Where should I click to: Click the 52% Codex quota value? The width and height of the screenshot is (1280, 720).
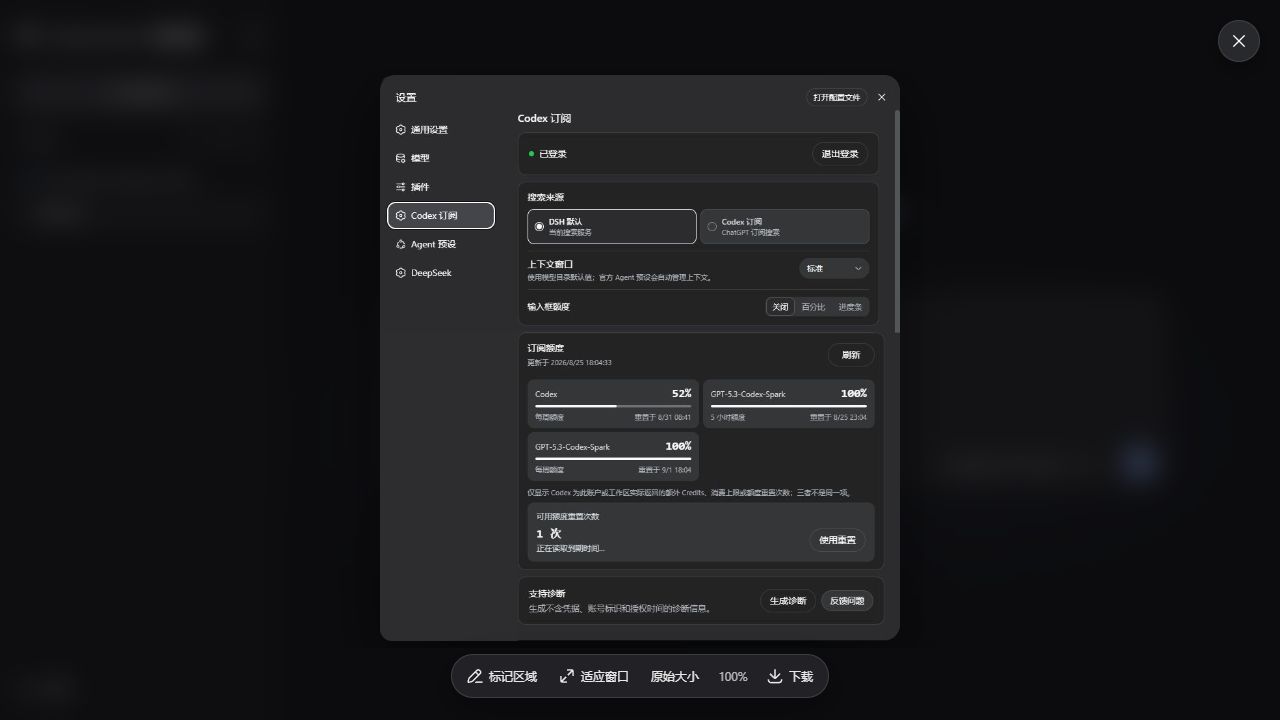tap(681, 394)
